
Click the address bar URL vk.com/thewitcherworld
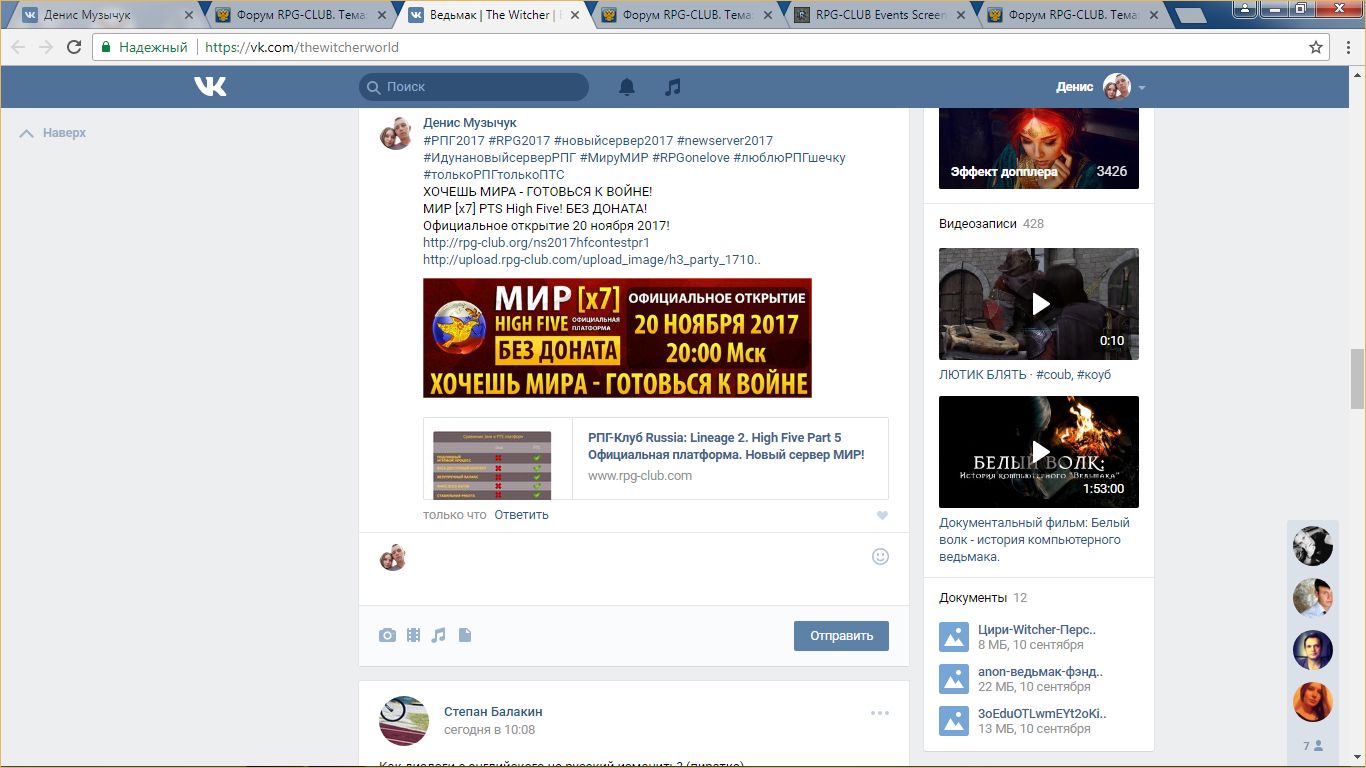(302, 47)
